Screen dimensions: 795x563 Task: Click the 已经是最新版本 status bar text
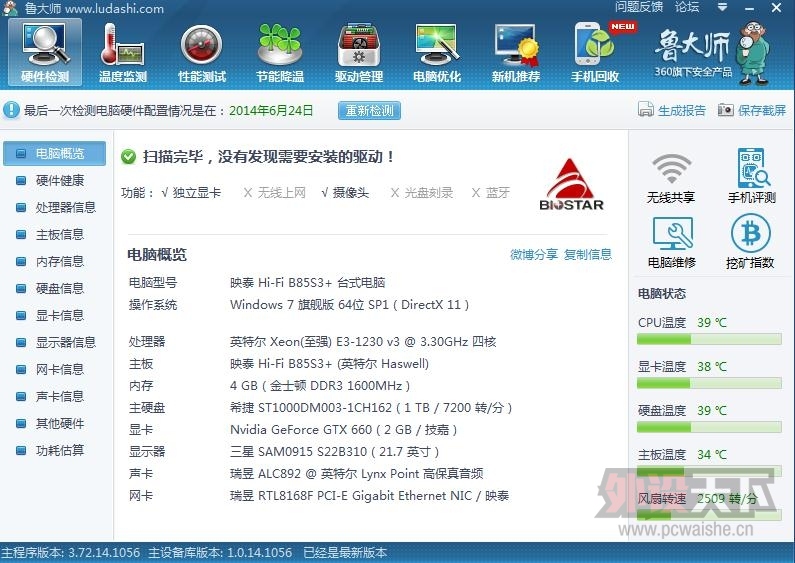pos(345,553)
